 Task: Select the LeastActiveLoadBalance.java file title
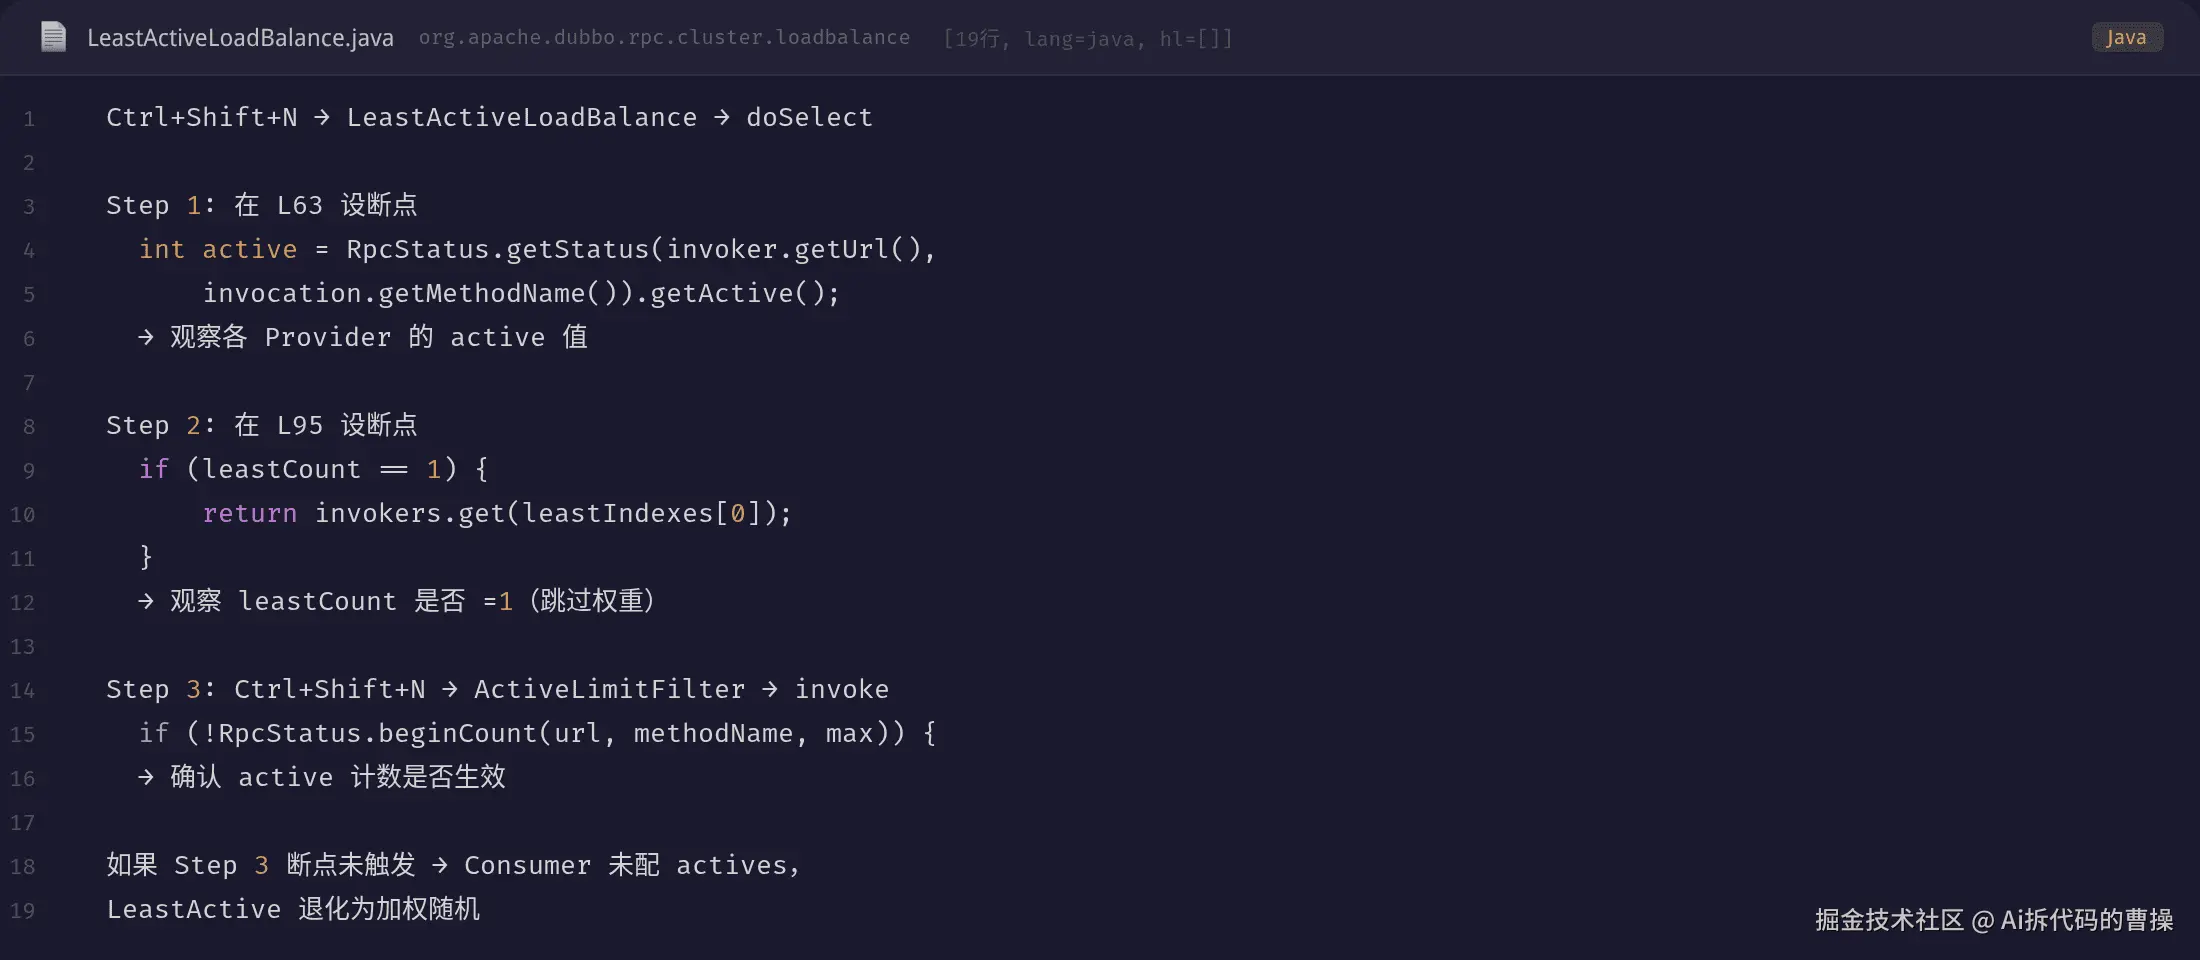[240, 38]
